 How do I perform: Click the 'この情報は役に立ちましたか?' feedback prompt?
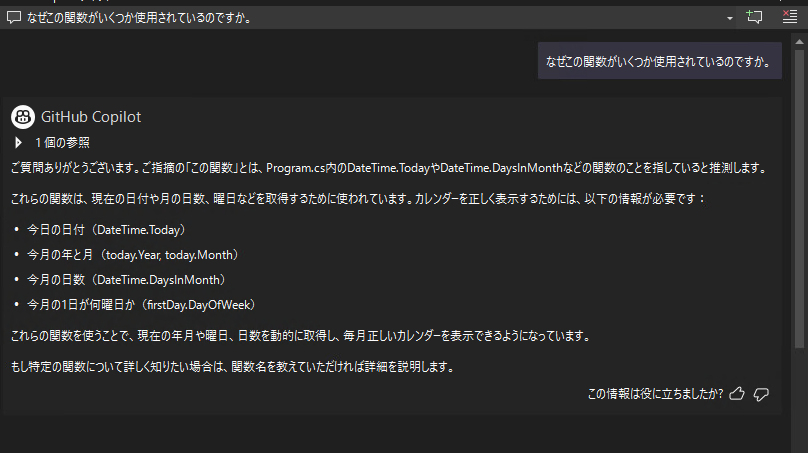tap(656, 394)
